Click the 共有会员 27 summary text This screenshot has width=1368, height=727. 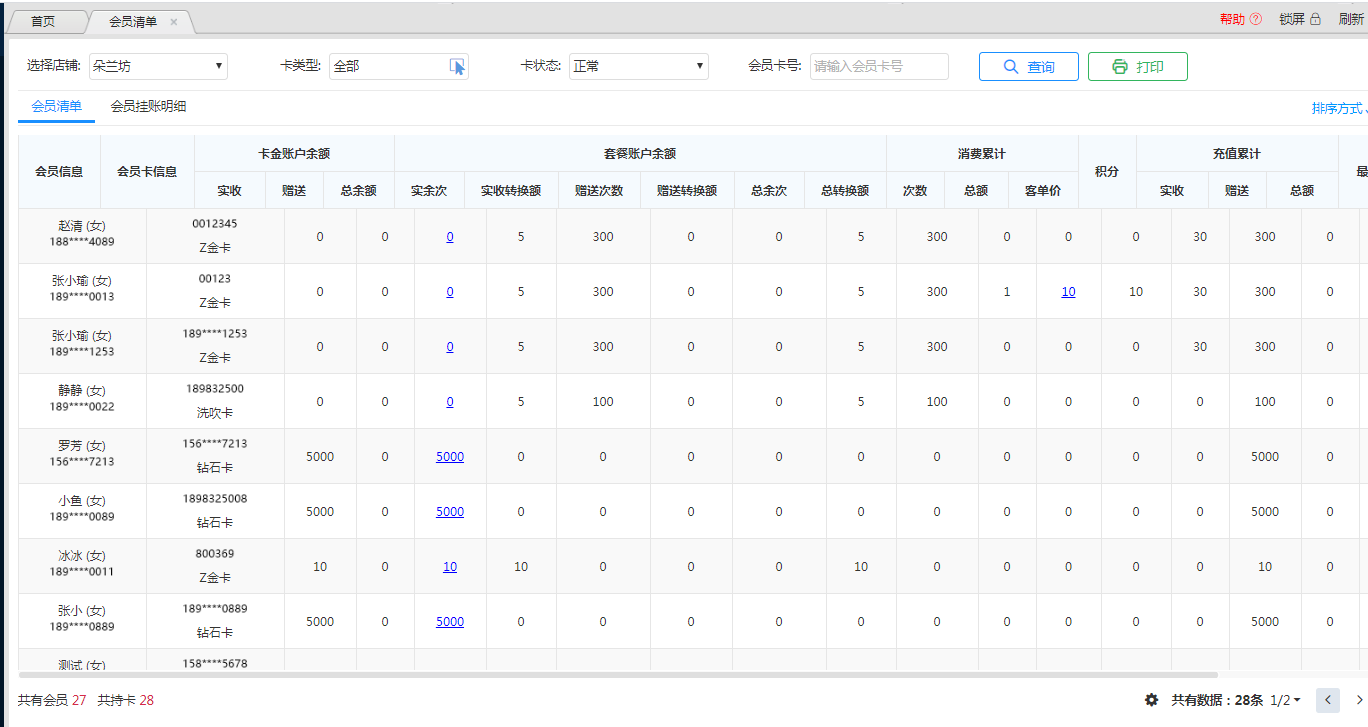52,700
